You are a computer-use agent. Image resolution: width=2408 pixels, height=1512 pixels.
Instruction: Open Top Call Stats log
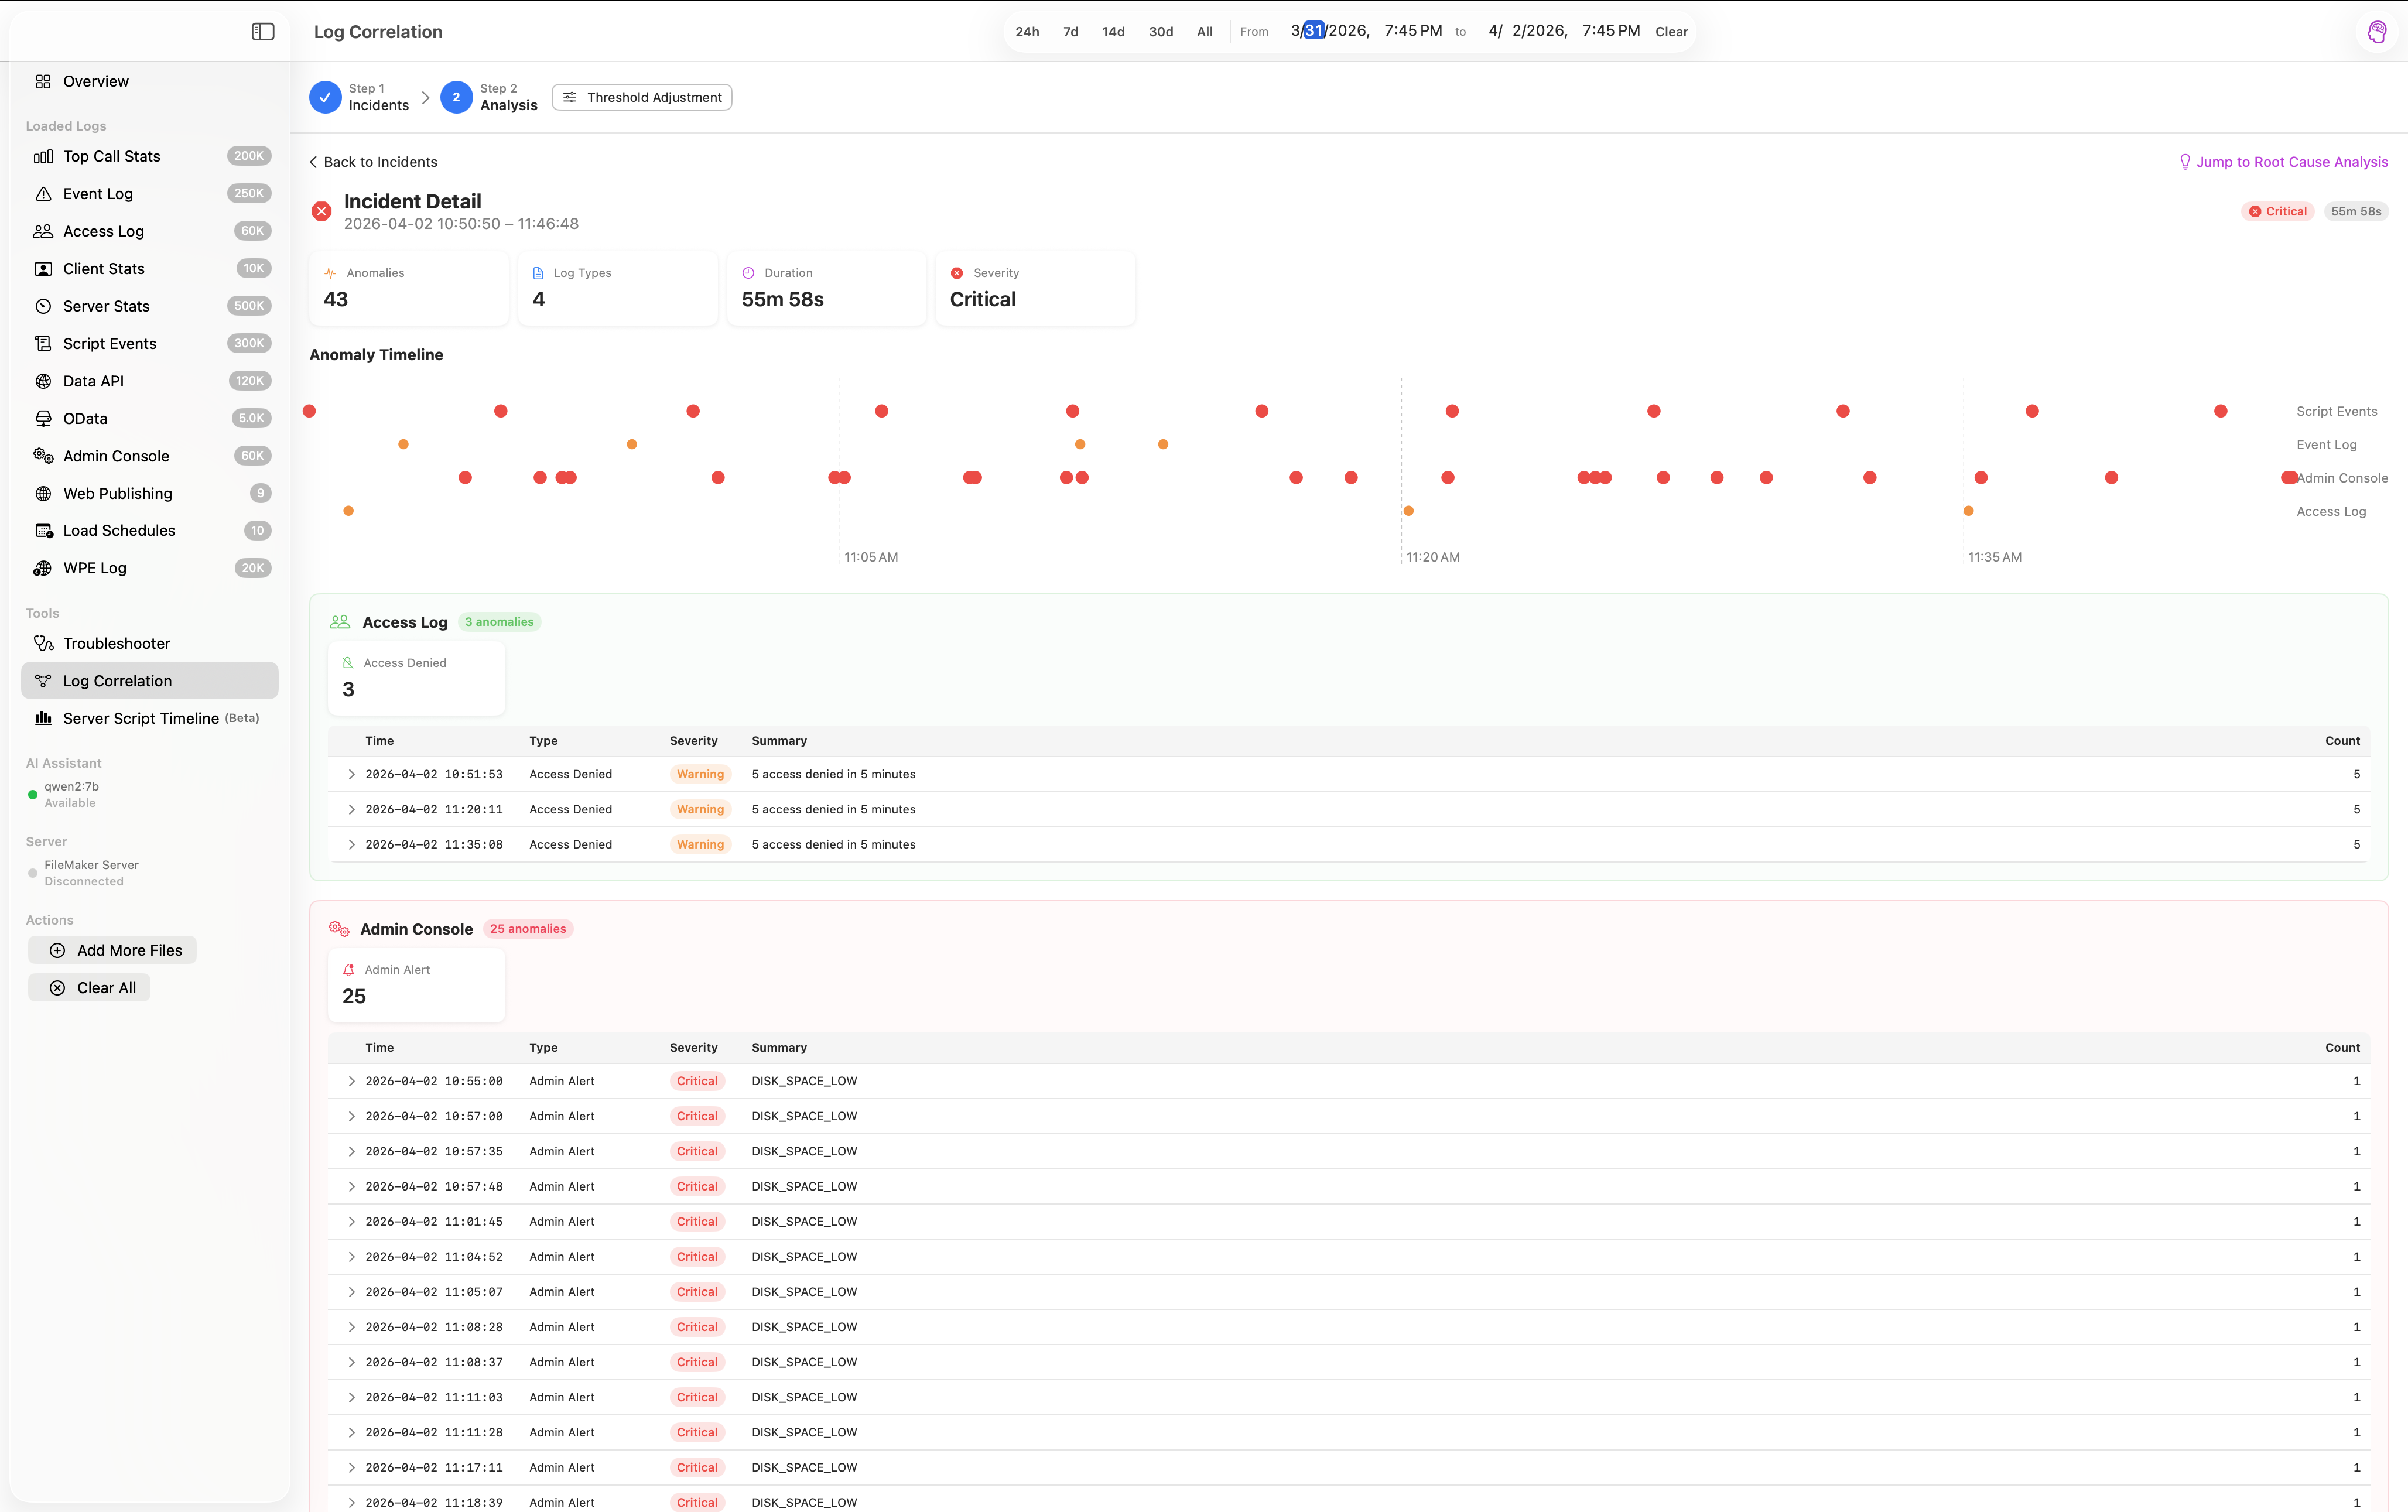tap(111, 156)
